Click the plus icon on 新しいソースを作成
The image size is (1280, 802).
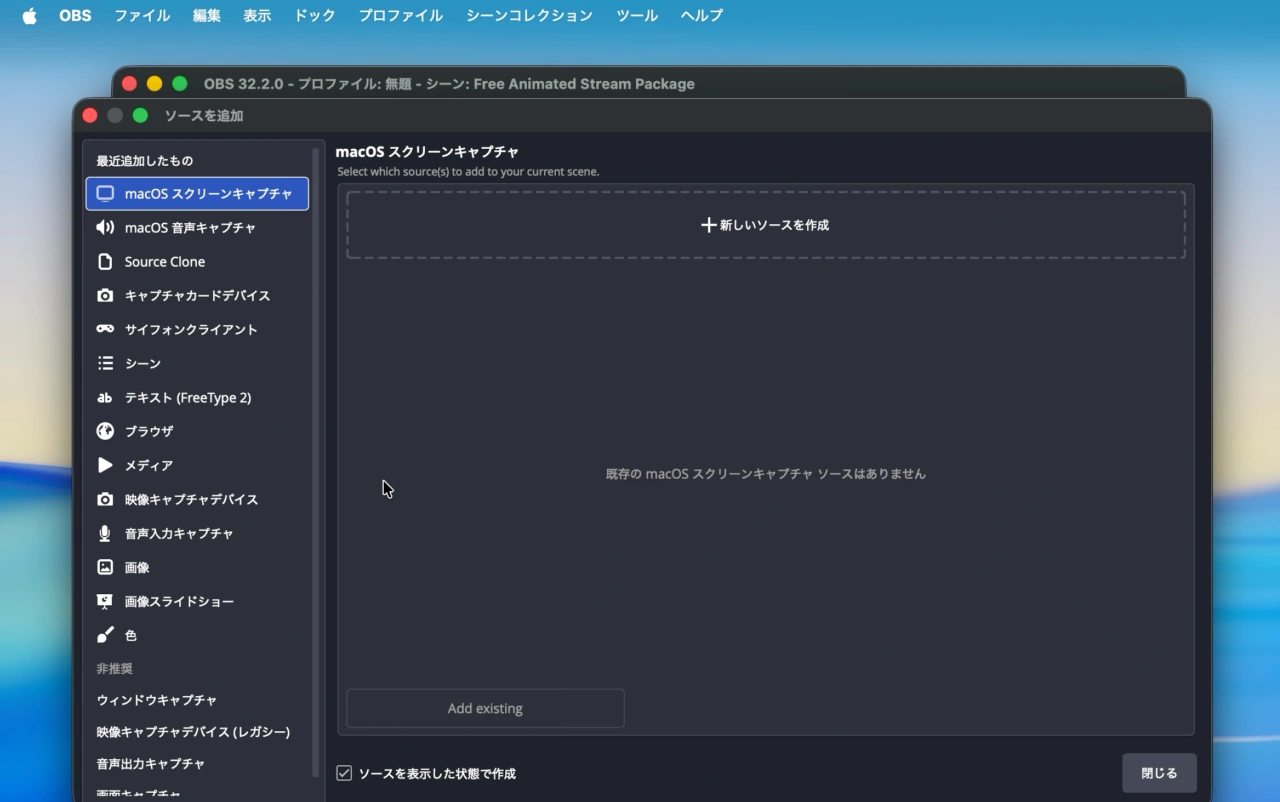[708, 225]
